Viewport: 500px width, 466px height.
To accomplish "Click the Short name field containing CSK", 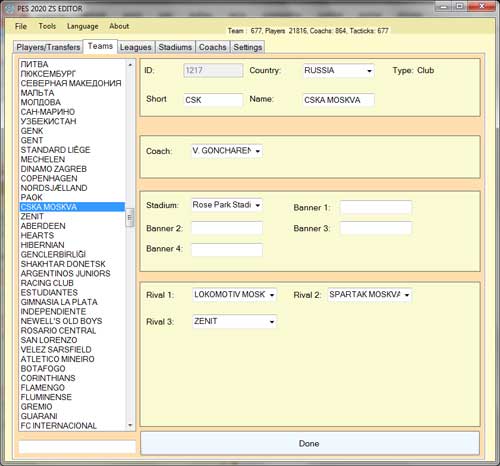I will (x=213, y=100).
